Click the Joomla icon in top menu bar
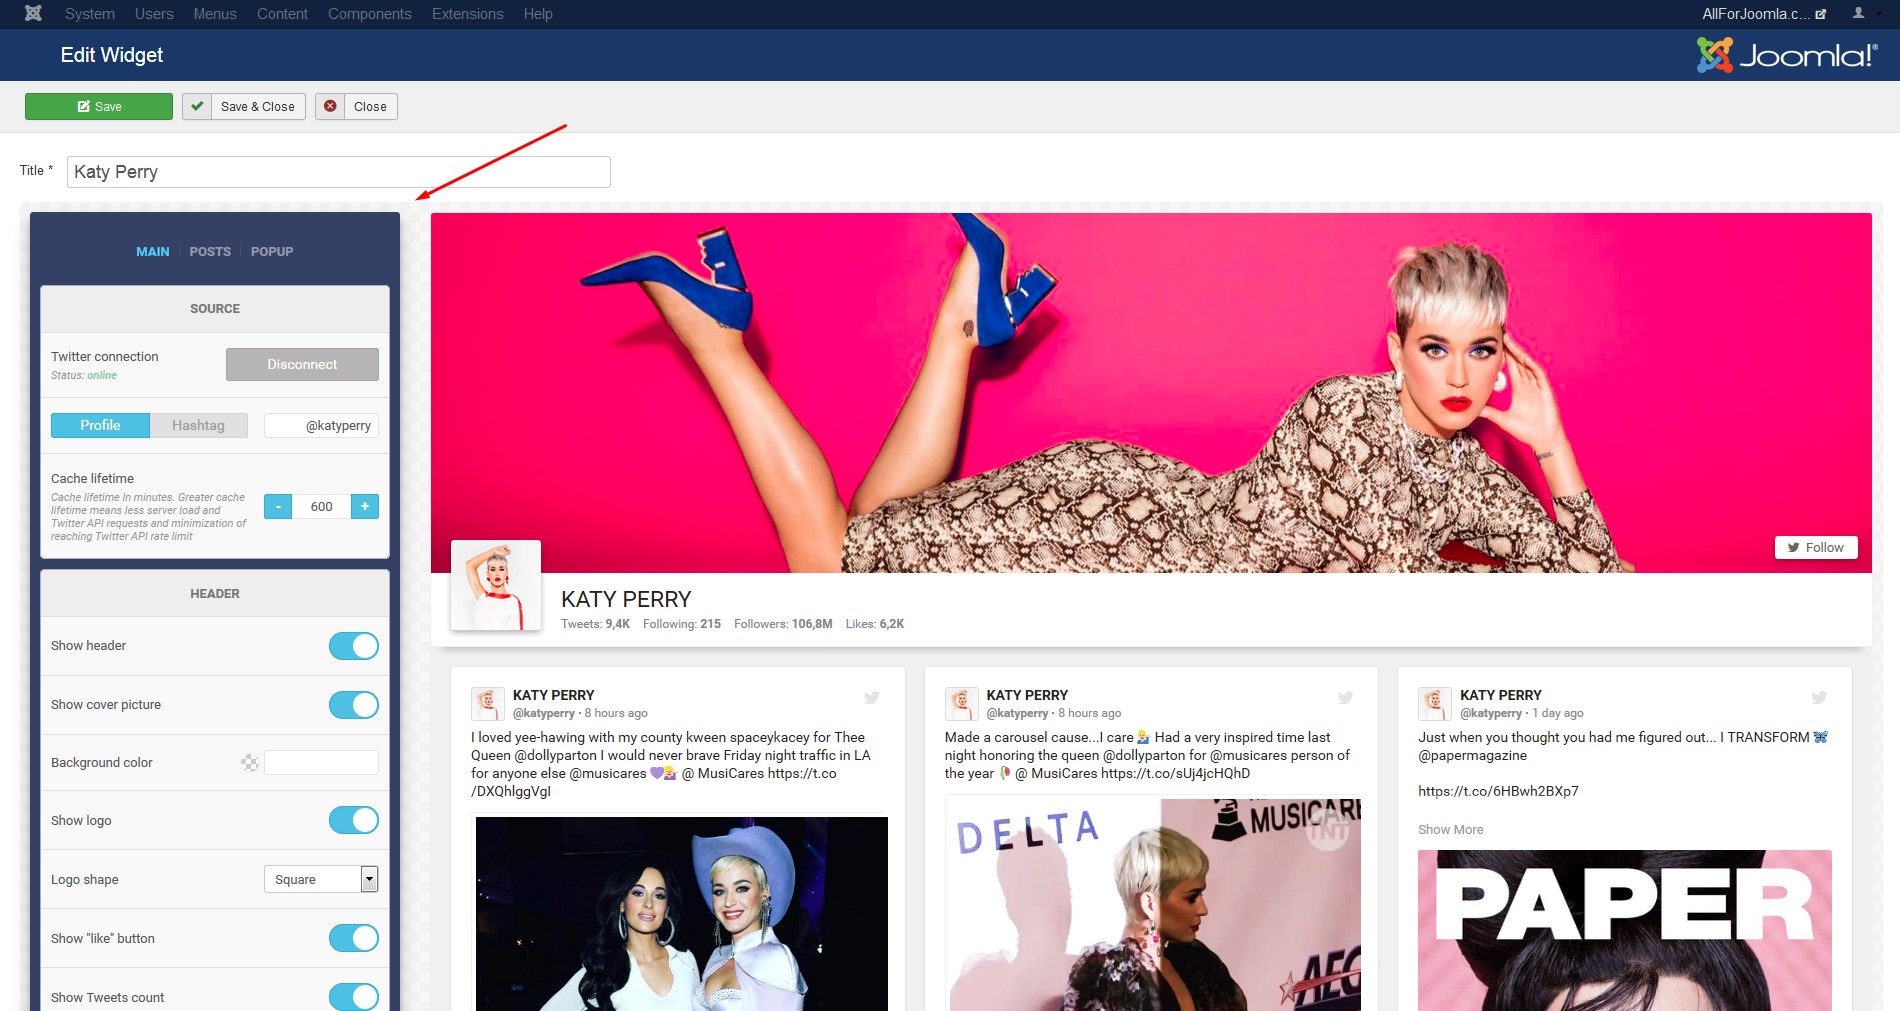The image size is (1900, 1011). [x=33, y=14]
